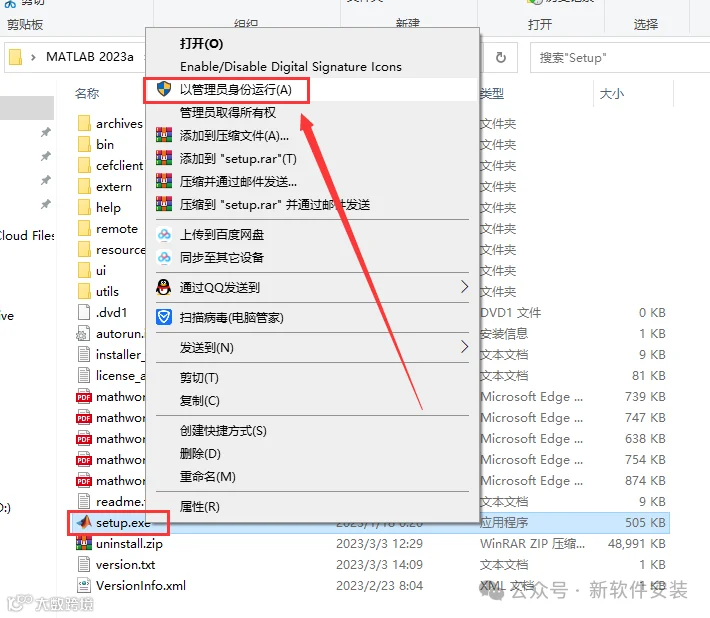Click the folder icon of ui
Image resolution: width=710 pixels, height=618 pixels.
84,270
